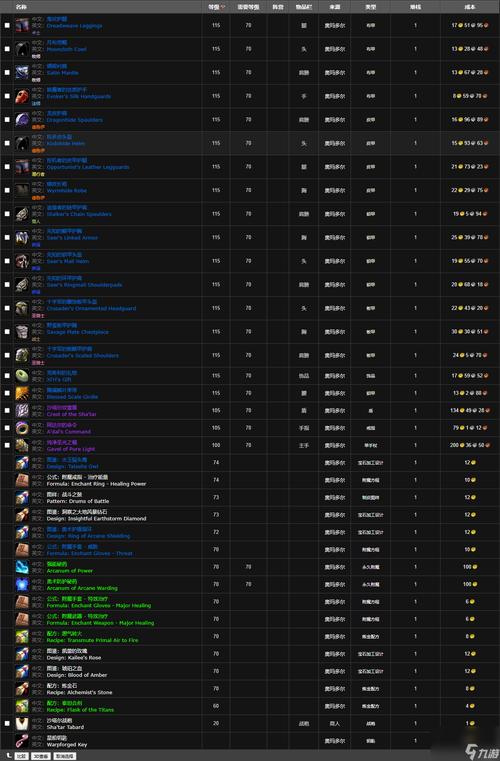Click the Sha'tar Tabard item icon

pyautogui.click(x=22, y=724)
